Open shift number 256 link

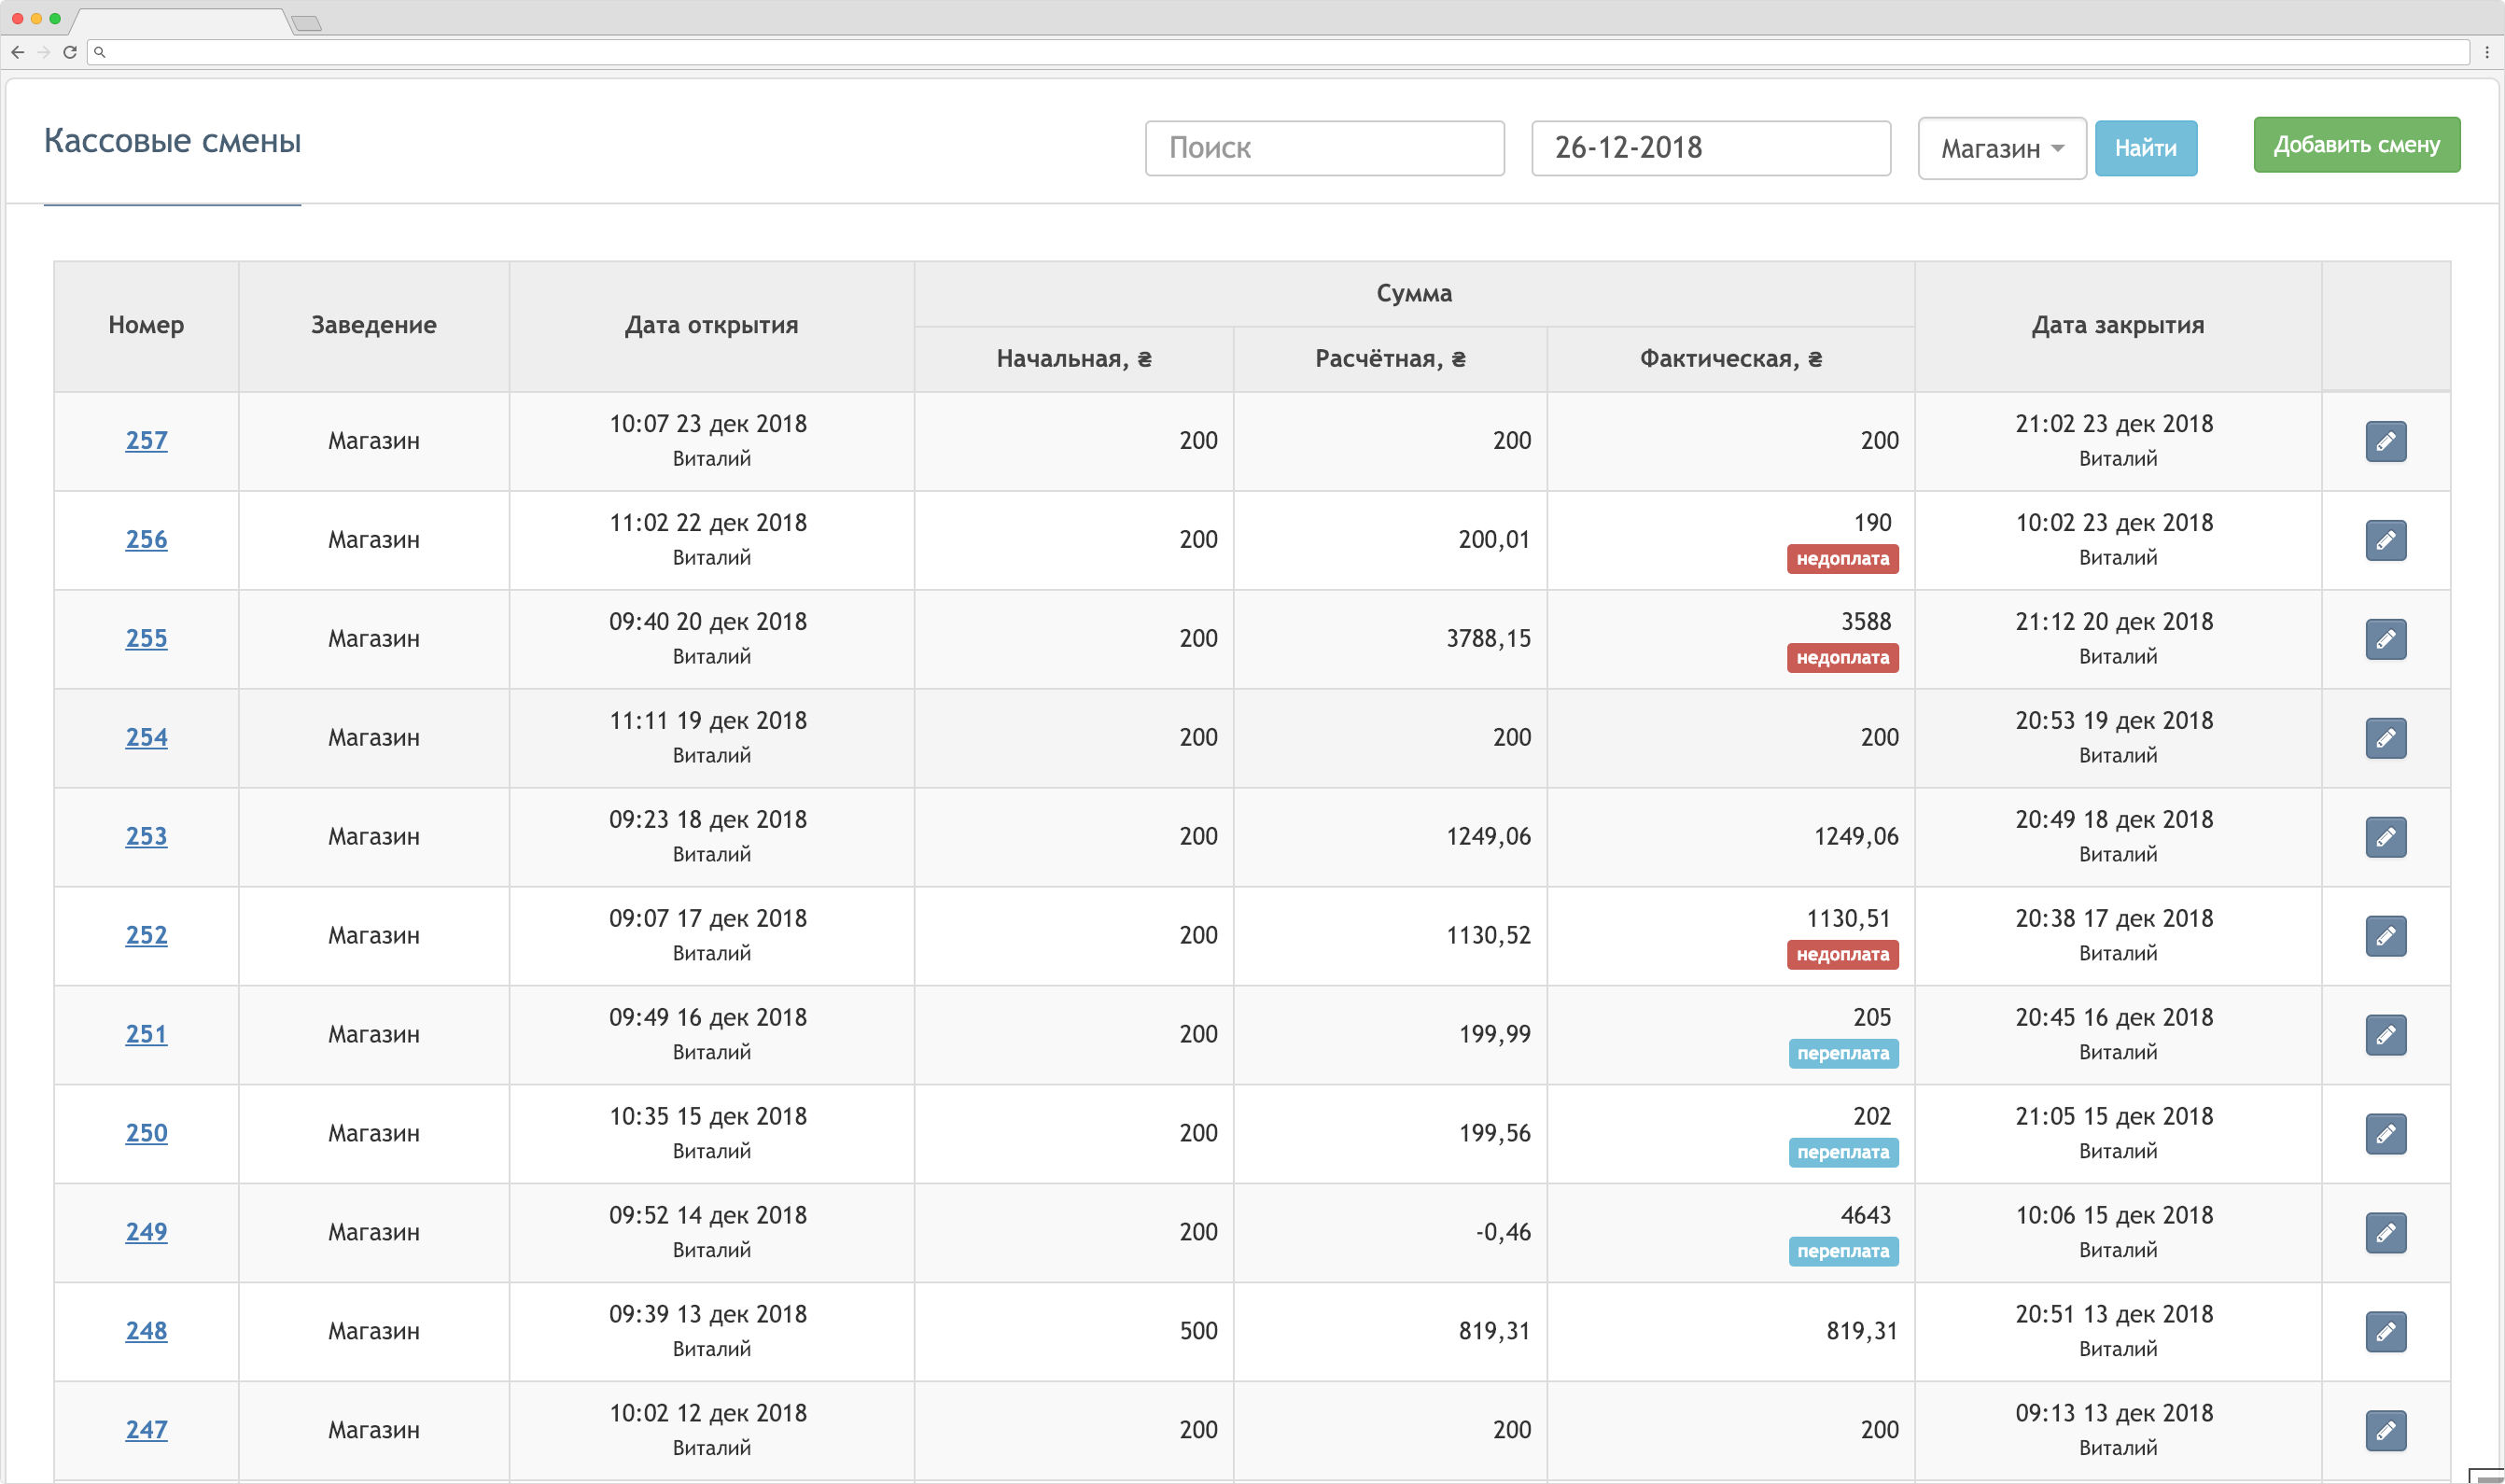coord(146,539)
